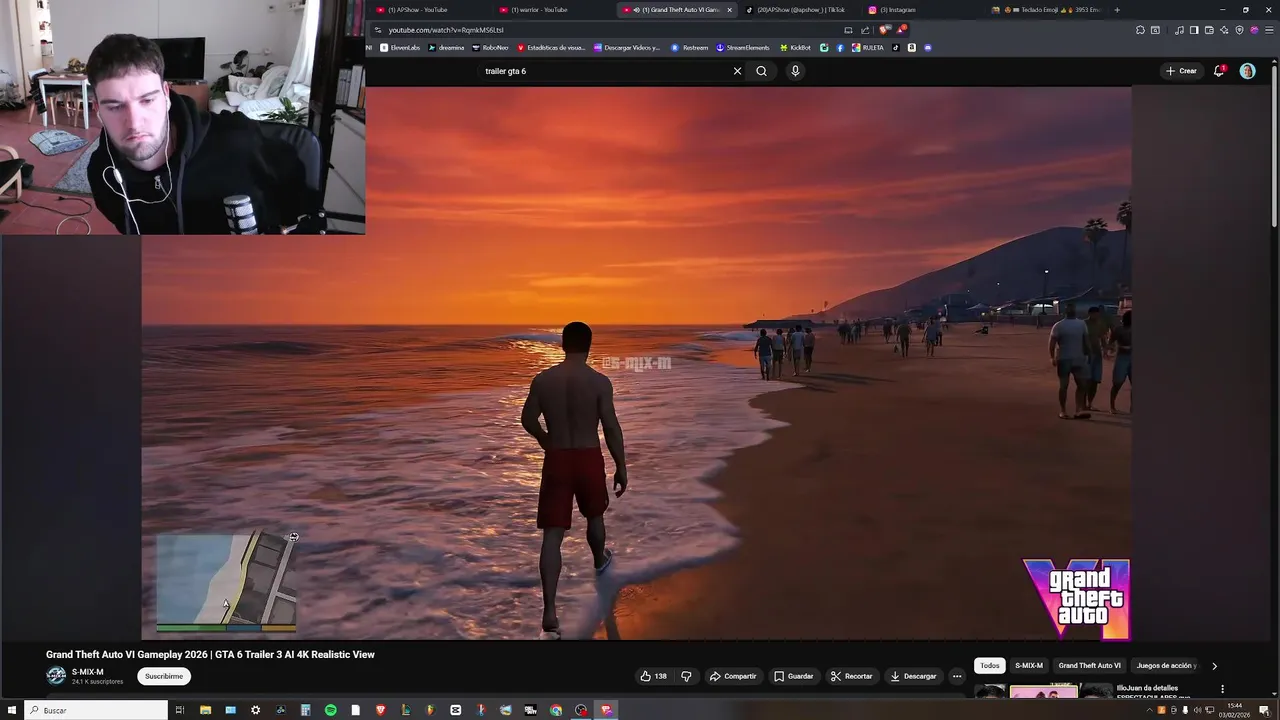Viewport: 1280px width, 720px height.
Task: Click the browser address bar URL
Action: tap(446, 30)
